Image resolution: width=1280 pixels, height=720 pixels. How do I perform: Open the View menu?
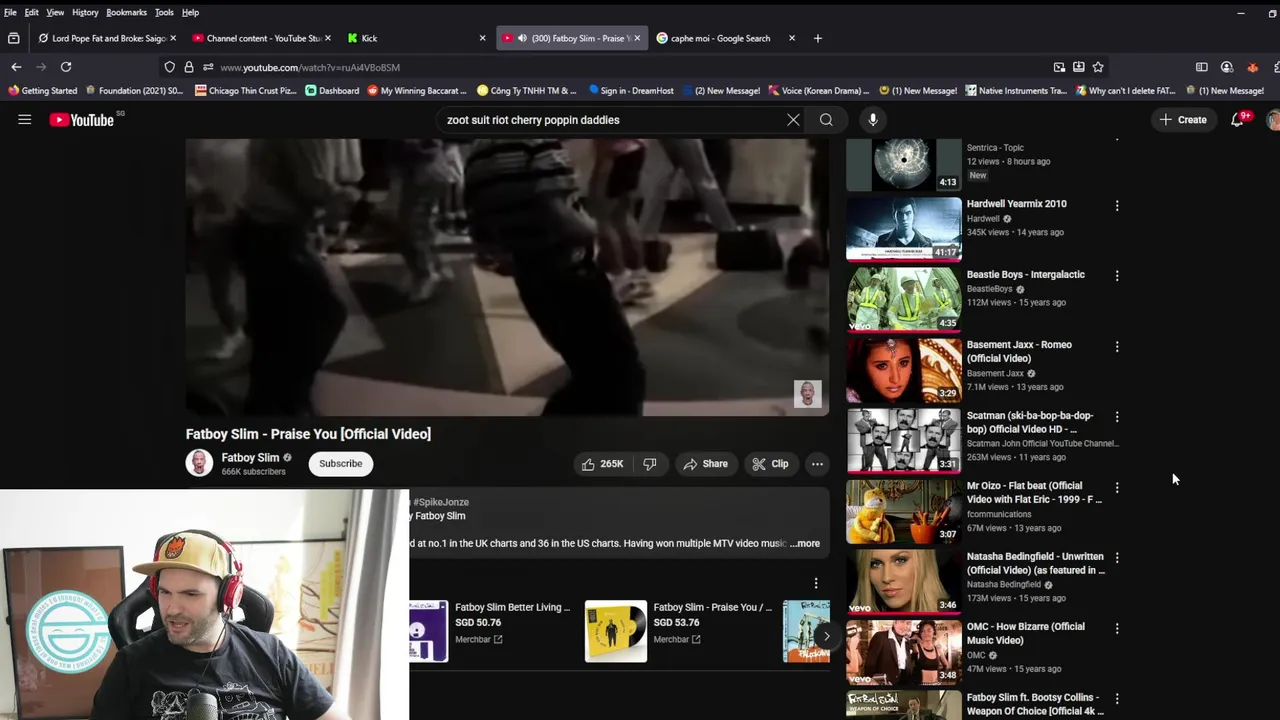coord(55,12)
